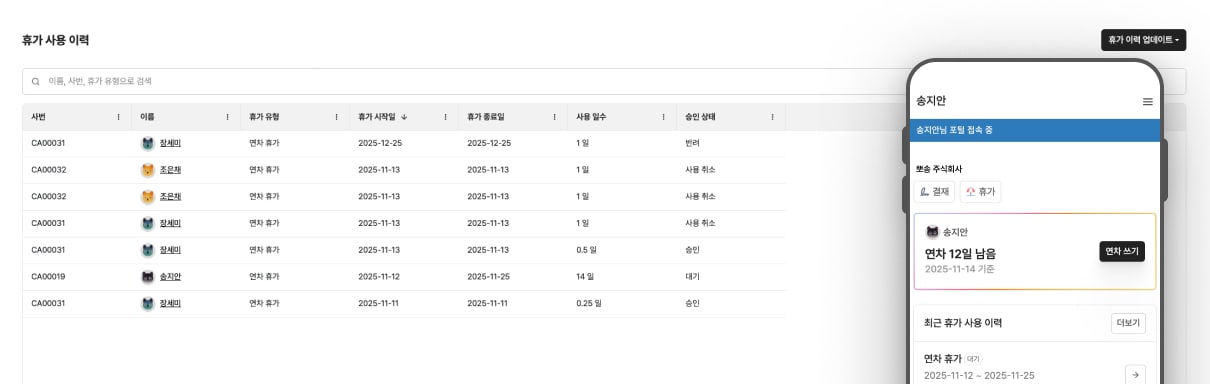
Task: Click the 연차 쓰기 button
Action: (x=1121, y=251)
